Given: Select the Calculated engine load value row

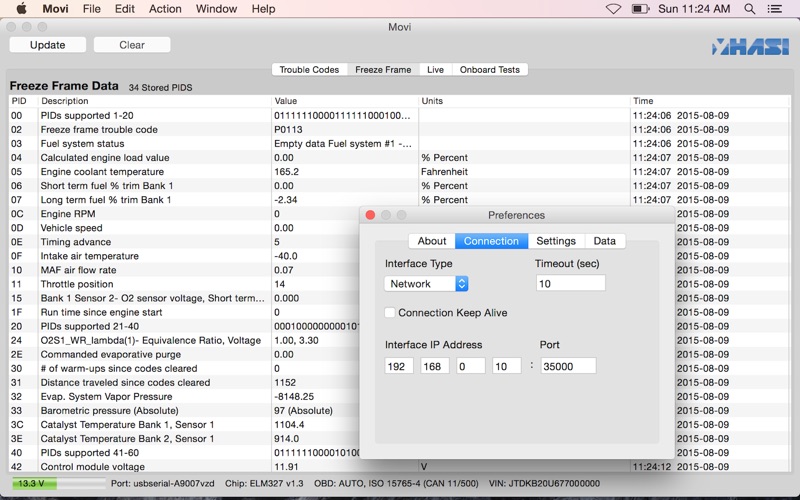Looking at the screenshot, I should point(399,158).
